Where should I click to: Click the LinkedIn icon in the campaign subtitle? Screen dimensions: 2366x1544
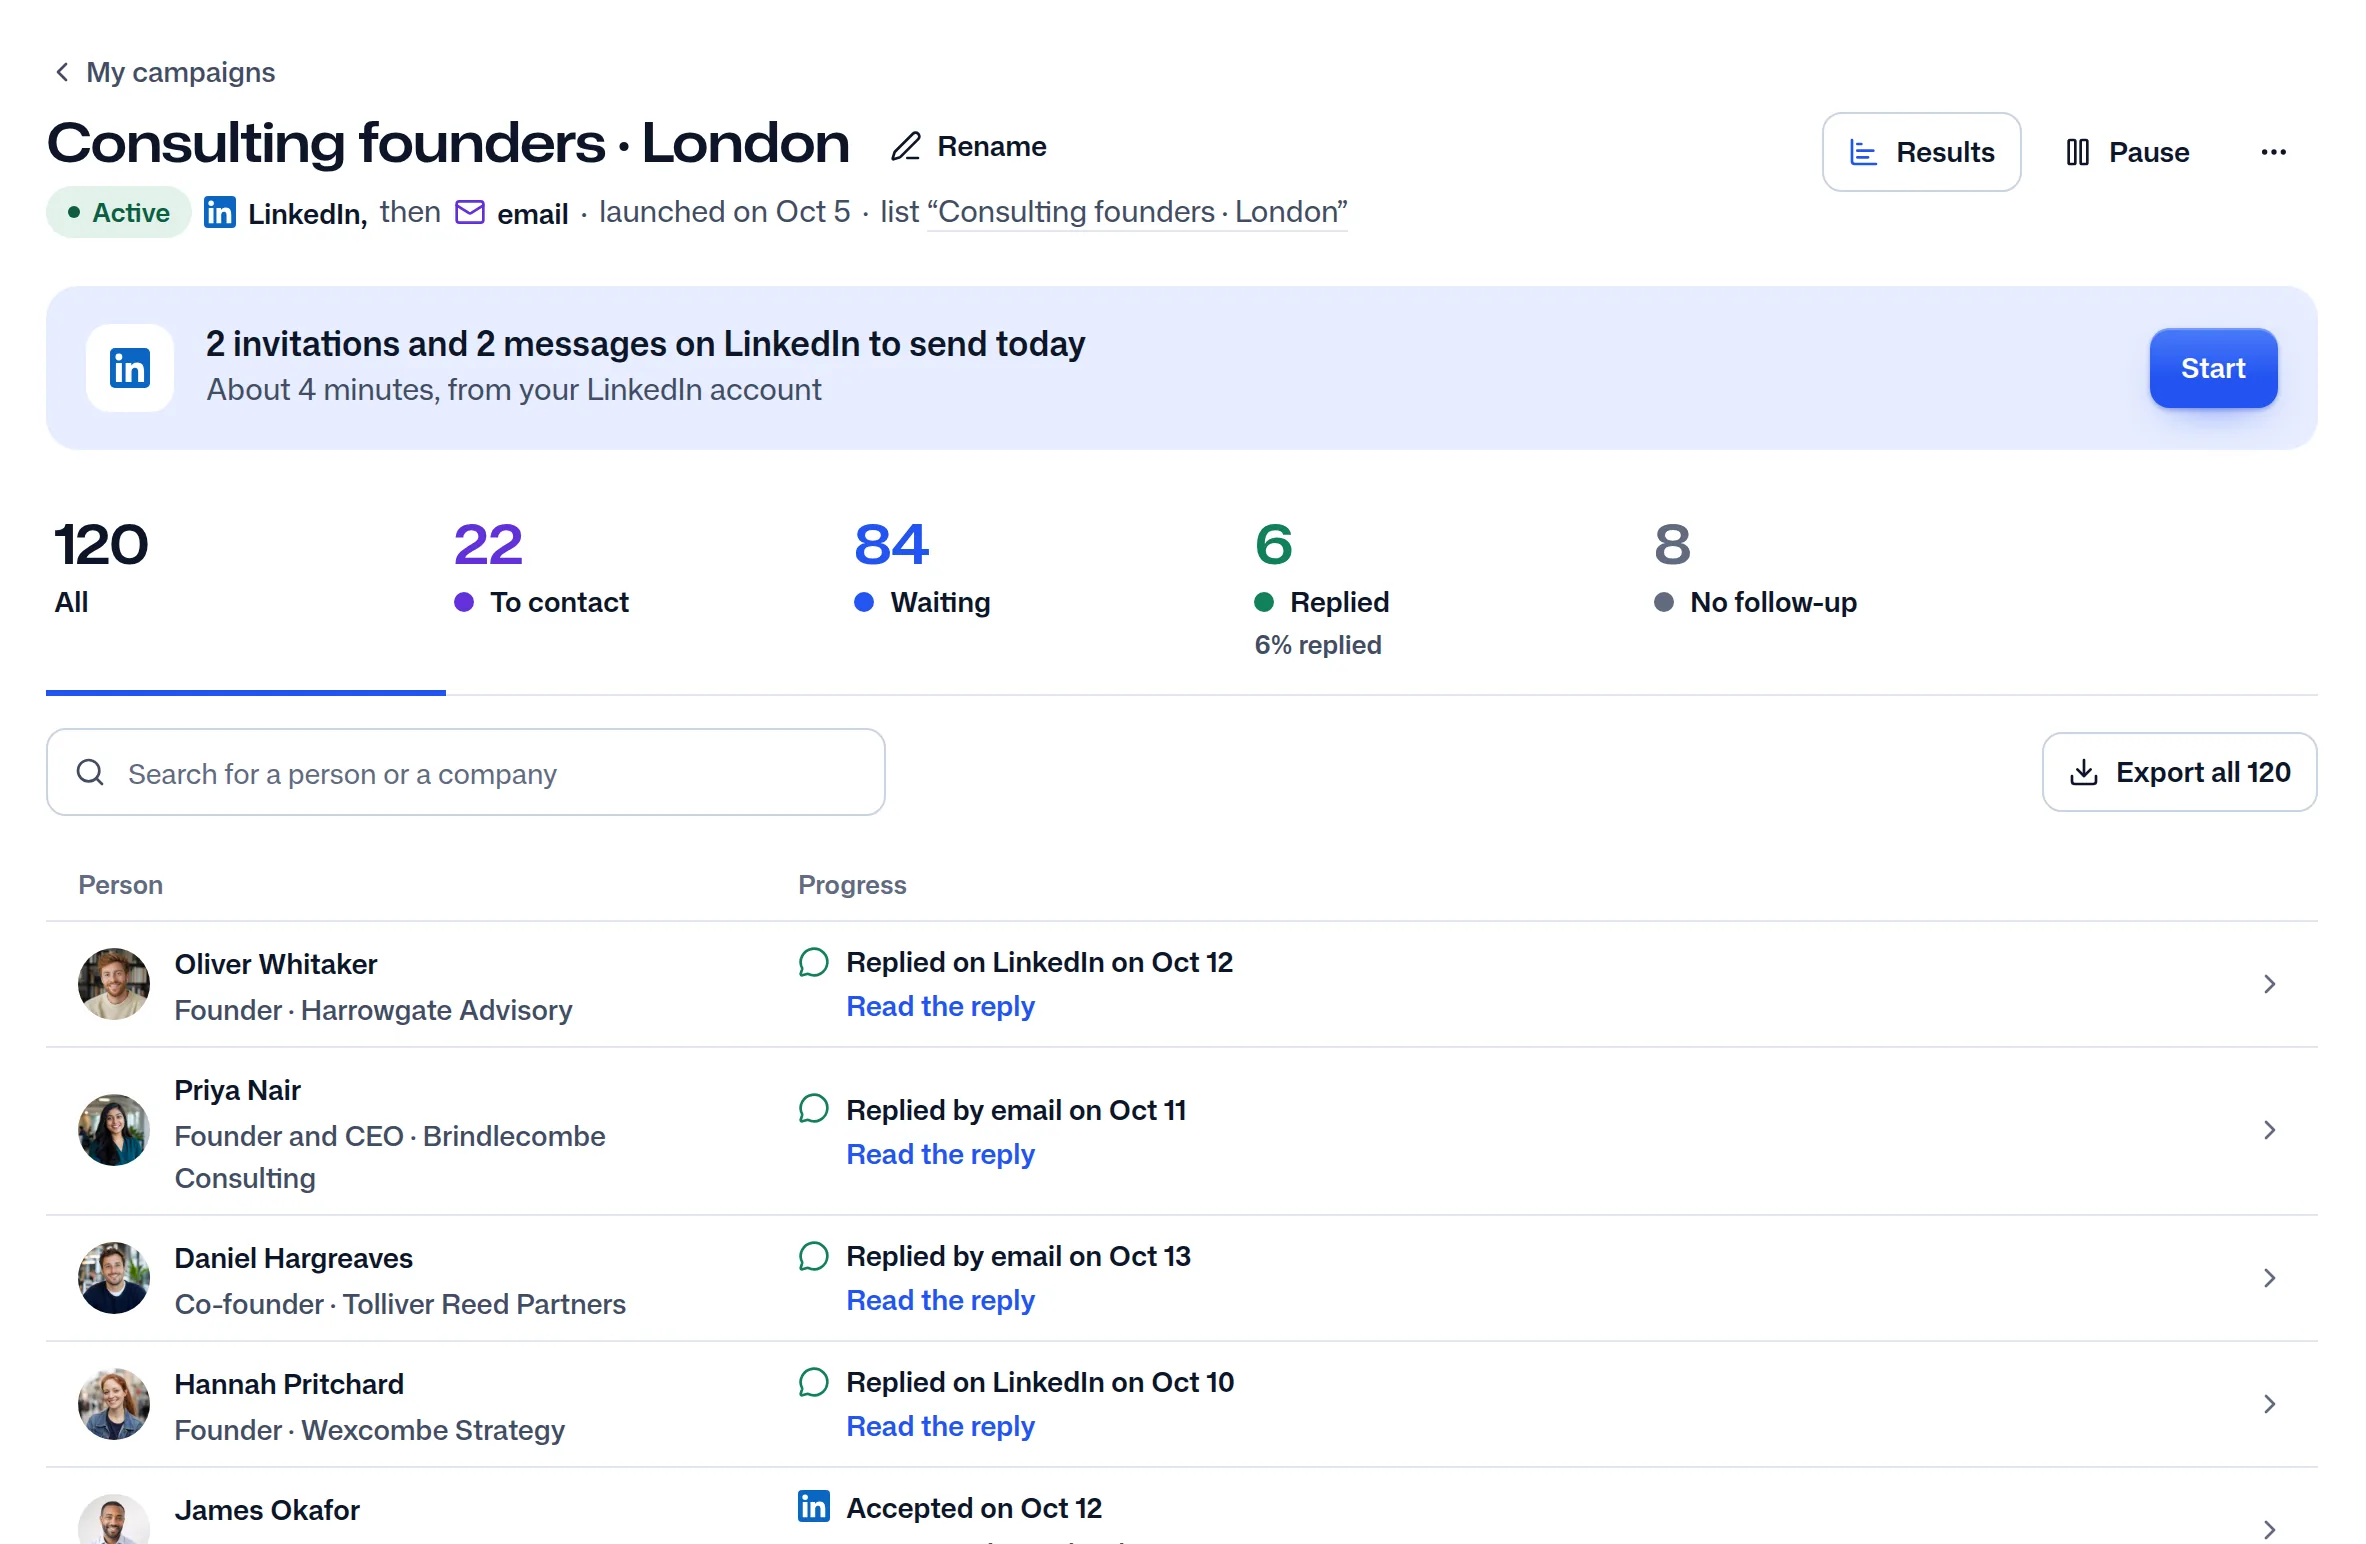[x=220, y=212]
